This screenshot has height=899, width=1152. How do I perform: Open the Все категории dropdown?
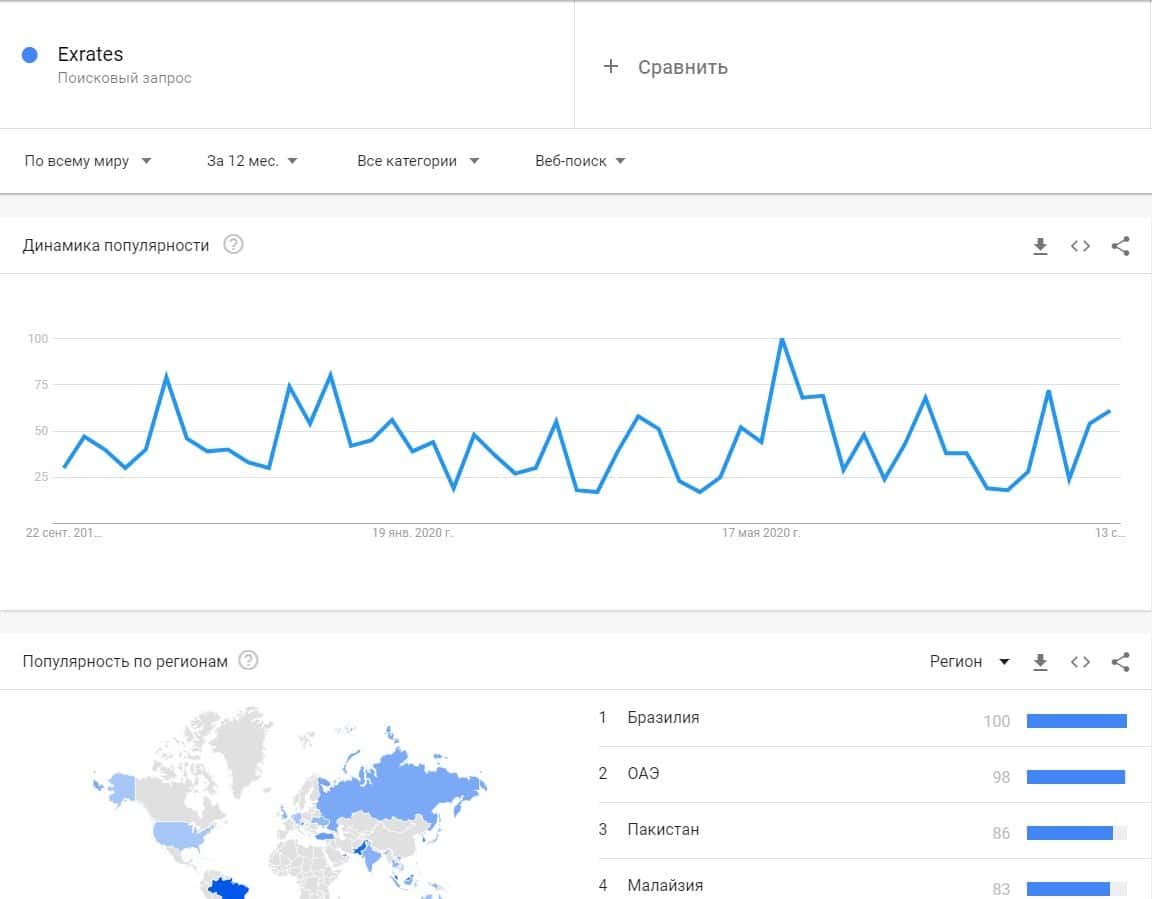pos(418,161)
